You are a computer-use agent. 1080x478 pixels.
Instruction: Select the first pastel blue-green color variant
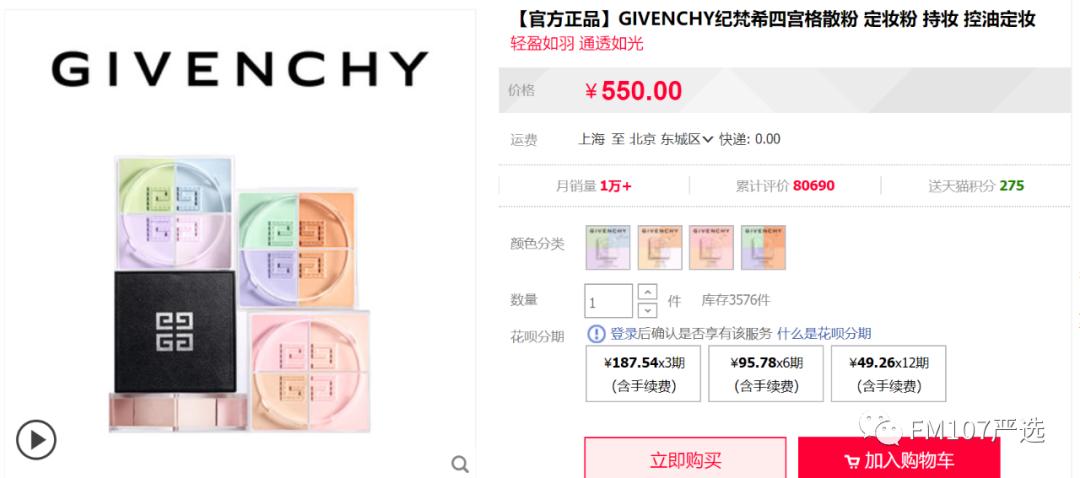click(608, 247)
